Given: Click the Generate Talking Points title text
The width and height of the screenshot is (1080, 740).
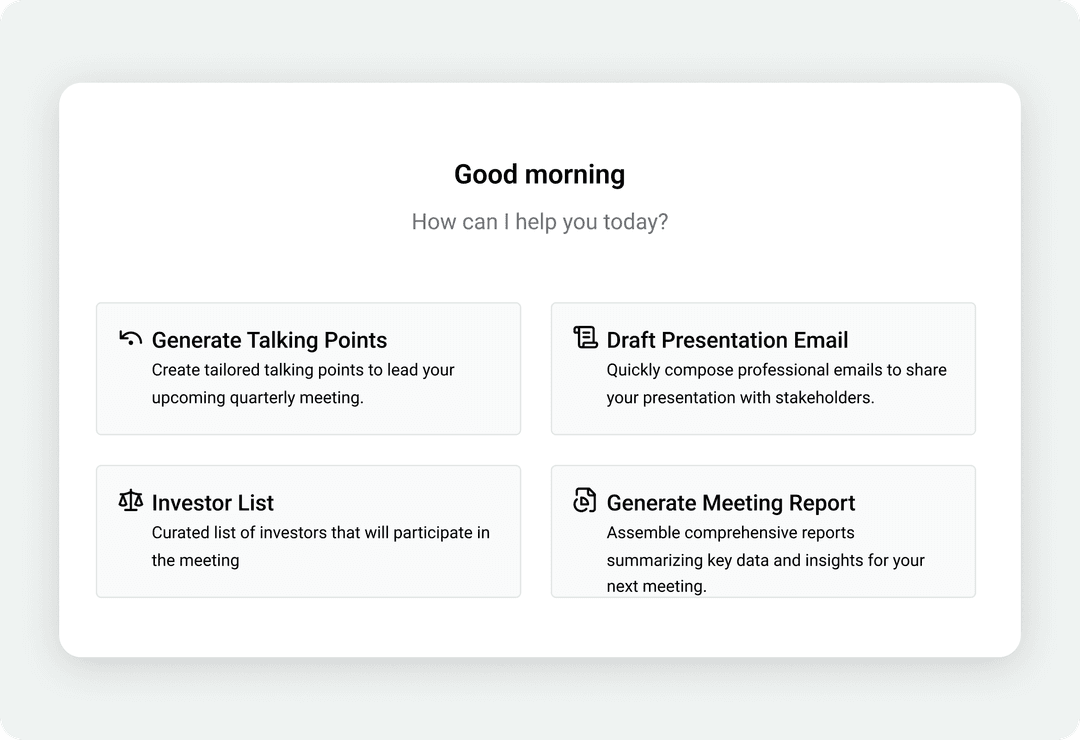Looking at the screenshot, I should [x=268, y=340].
